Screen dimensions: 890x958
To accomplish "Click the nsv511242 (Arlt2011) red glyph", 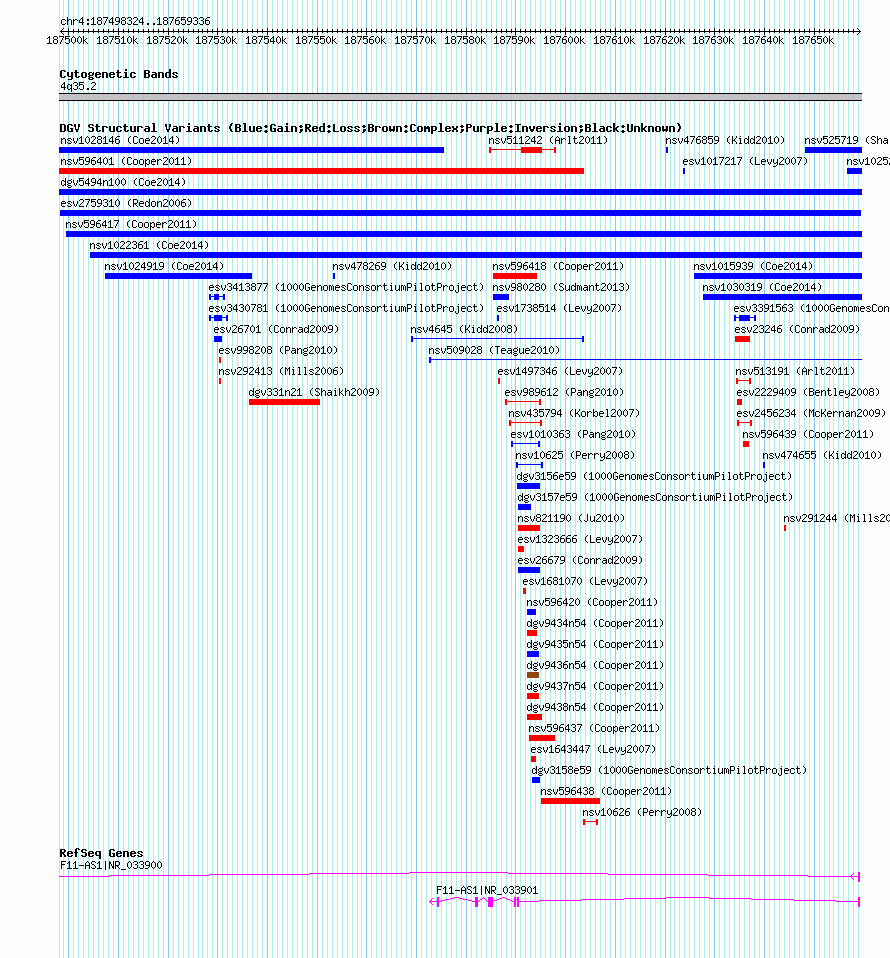I will tap(522, 150).
